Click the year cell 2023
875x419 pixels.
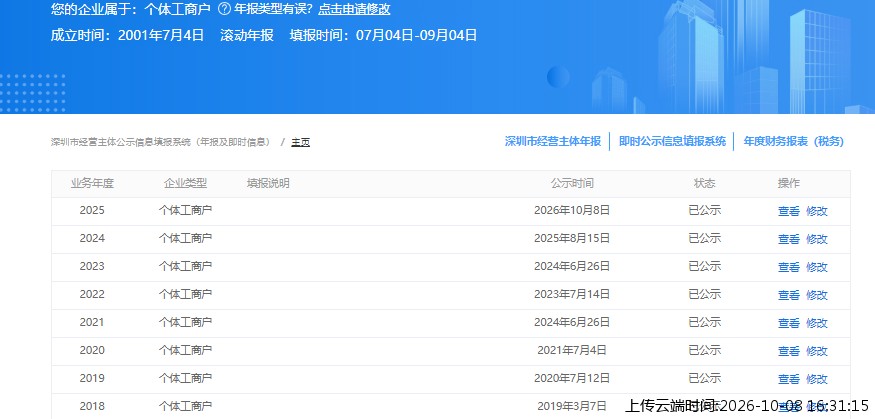pos(92,266)
